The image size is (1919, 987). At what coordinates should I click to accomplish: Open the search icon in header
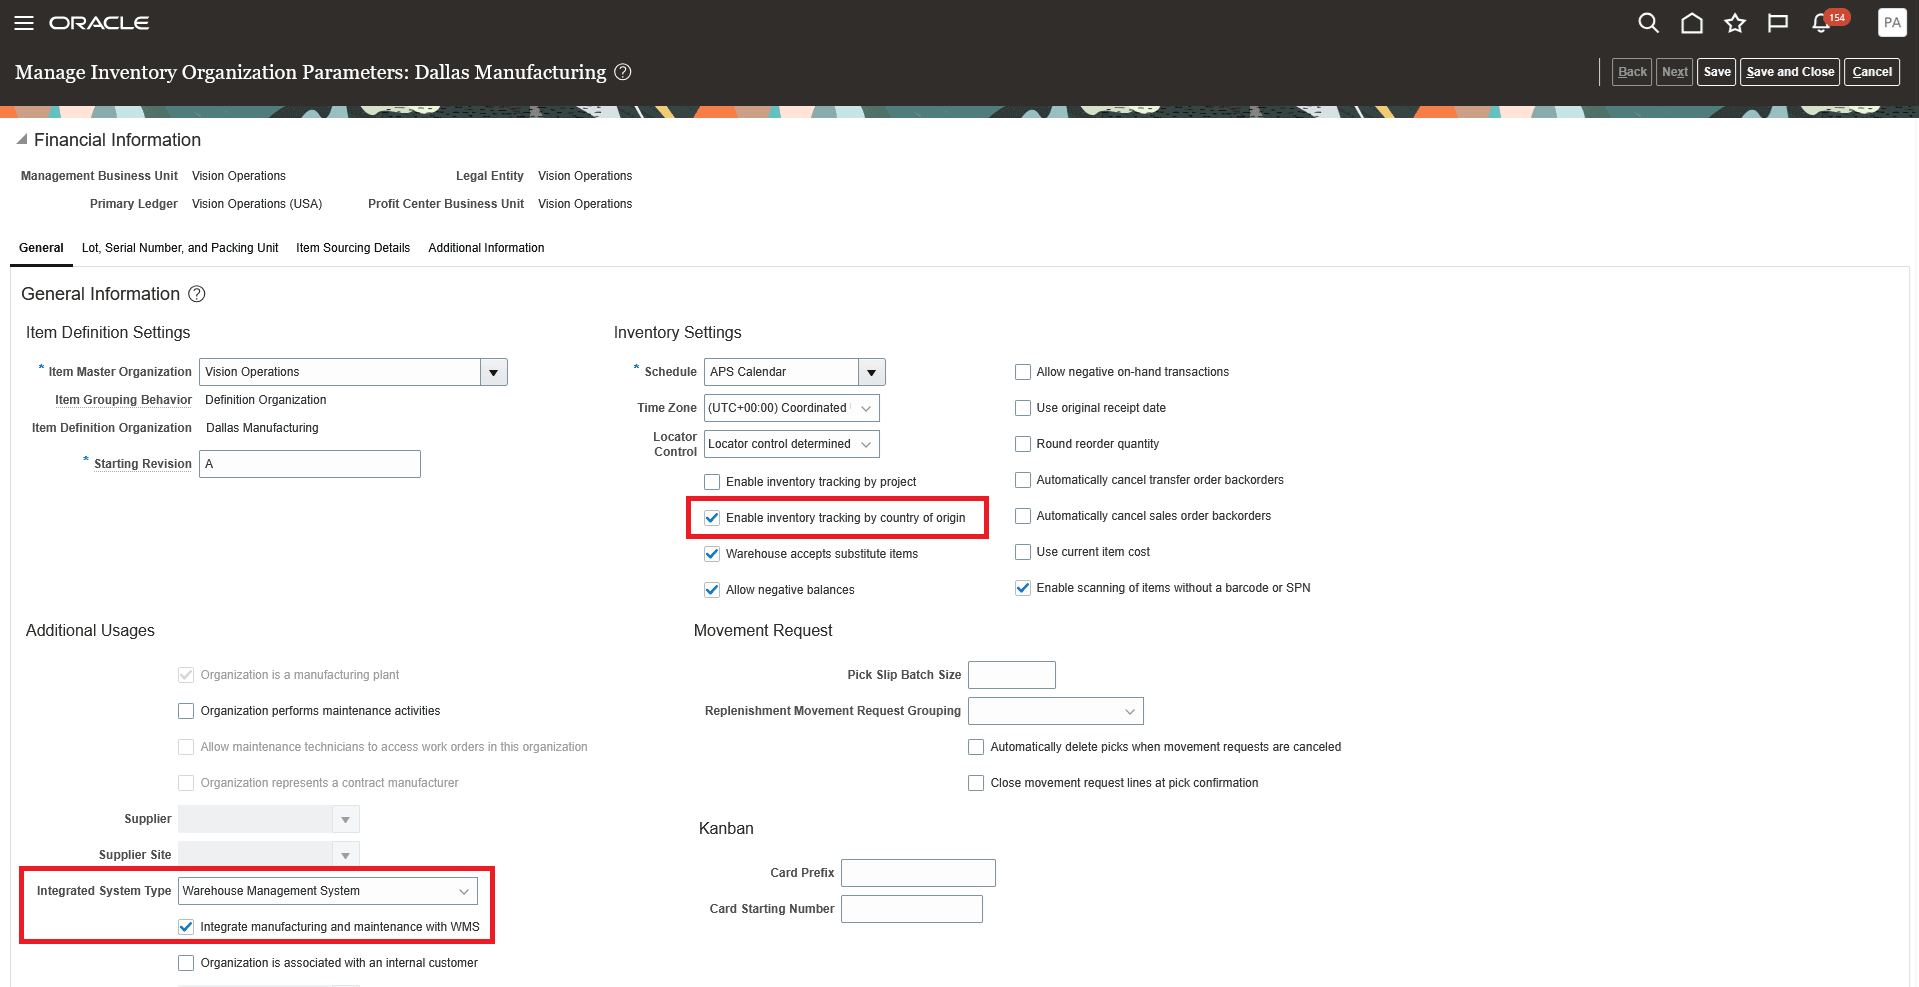point(1648,23)
